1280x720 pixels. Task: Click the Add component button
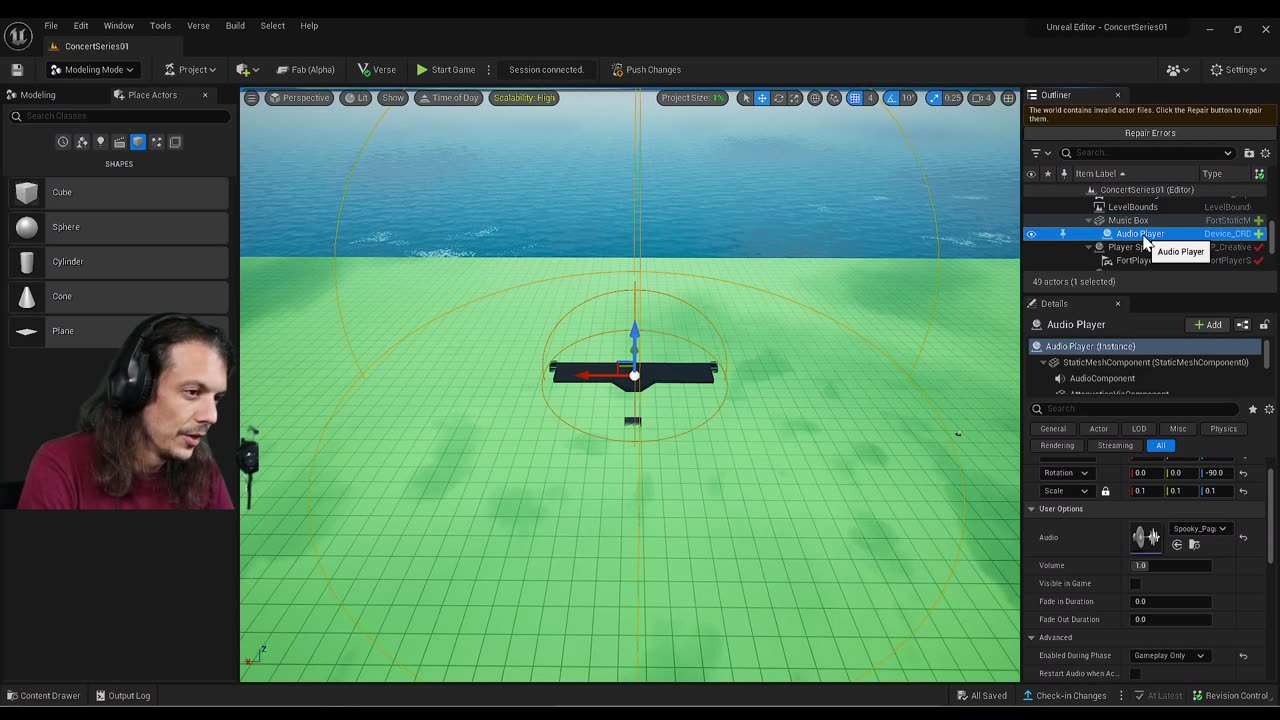coord(1208,325)
